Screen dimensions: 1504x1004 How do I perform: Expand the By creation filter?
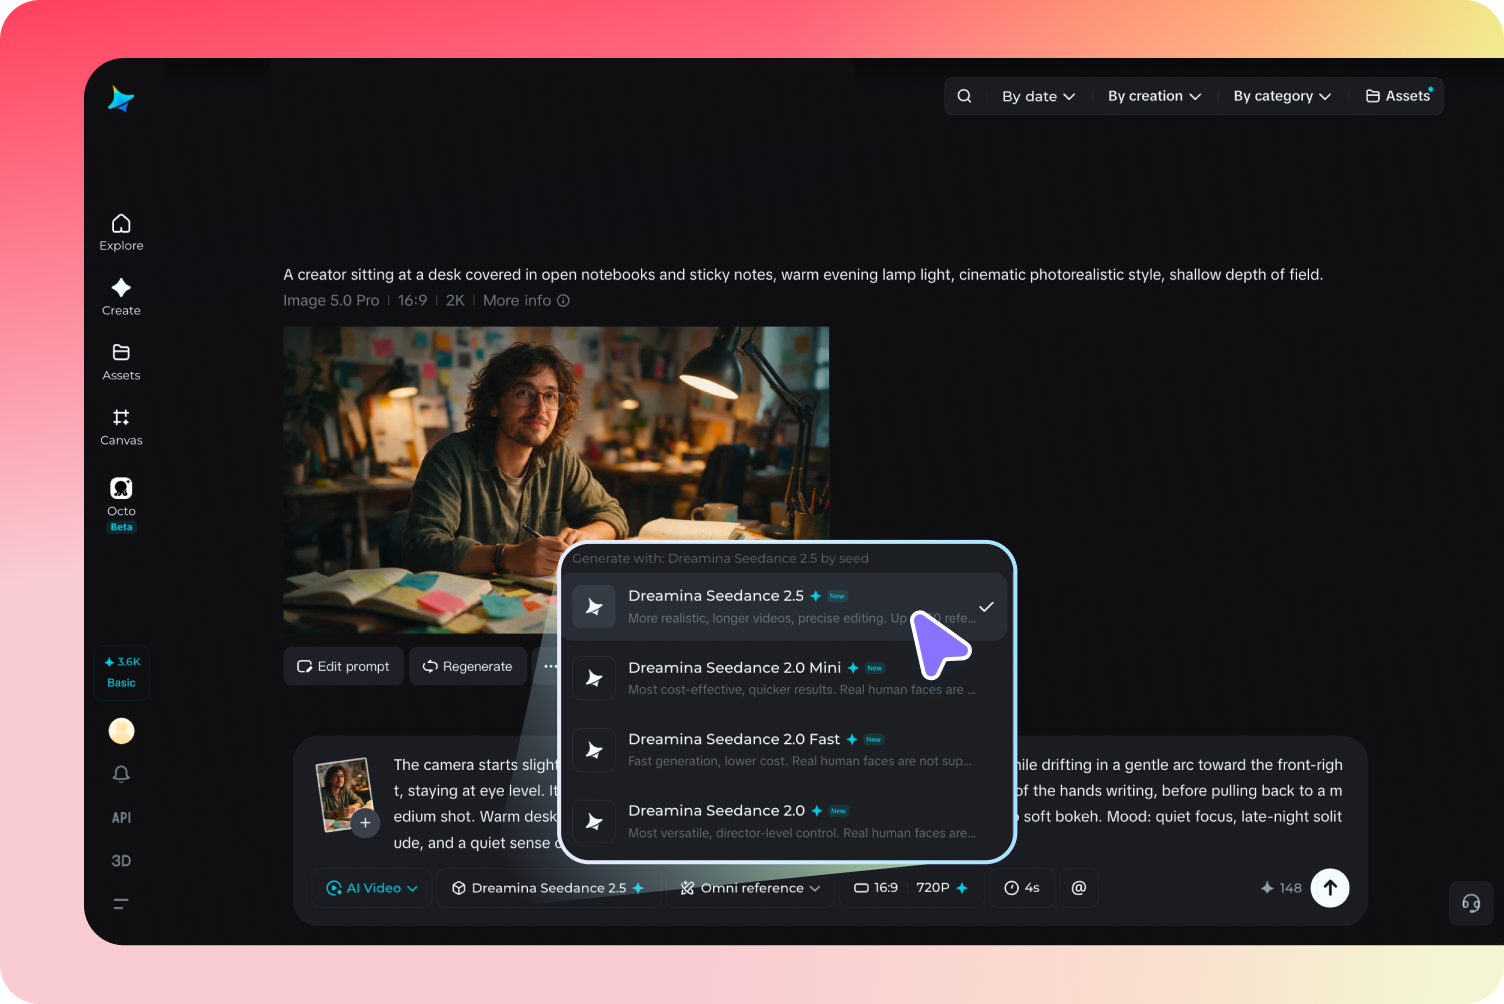click(x=1154, y=96)
